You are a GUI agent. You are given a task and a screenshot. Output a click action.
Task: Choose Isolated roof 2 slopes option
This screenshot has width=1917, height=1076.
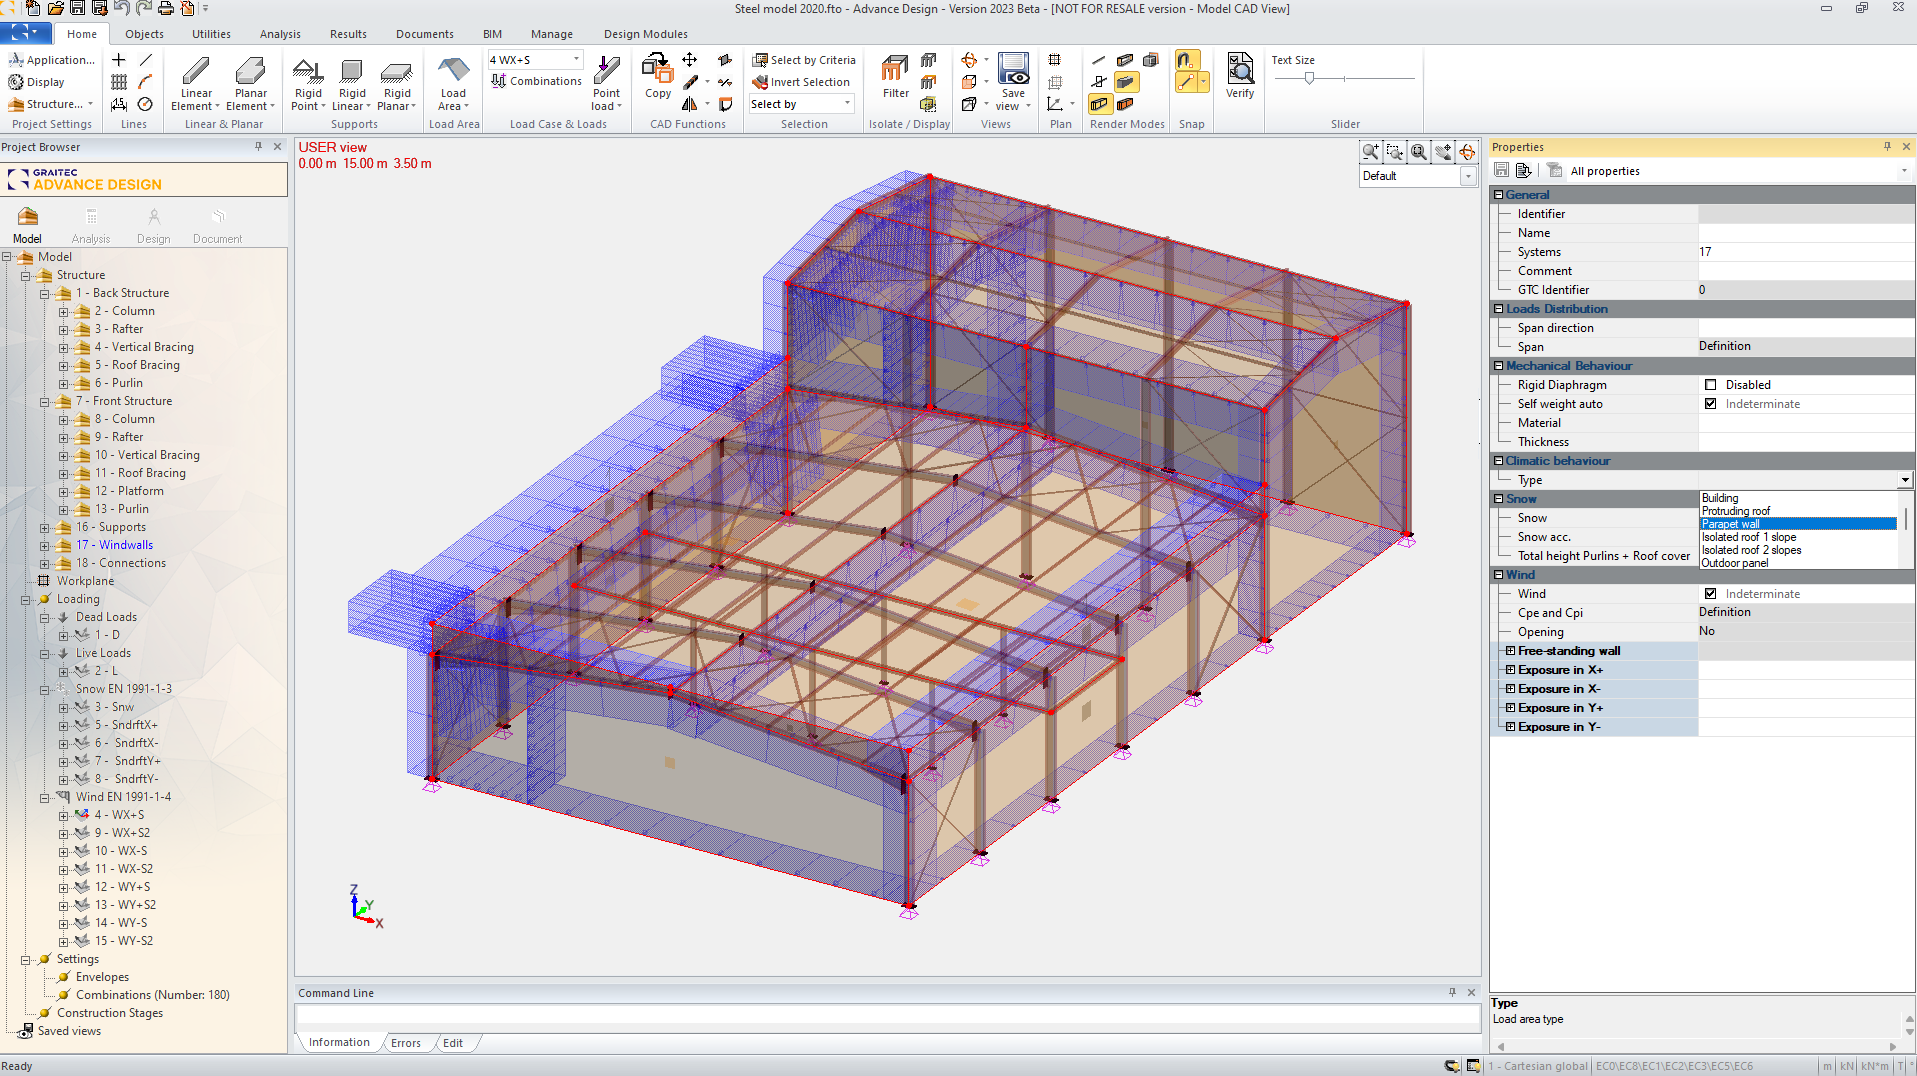point(1751,550)
